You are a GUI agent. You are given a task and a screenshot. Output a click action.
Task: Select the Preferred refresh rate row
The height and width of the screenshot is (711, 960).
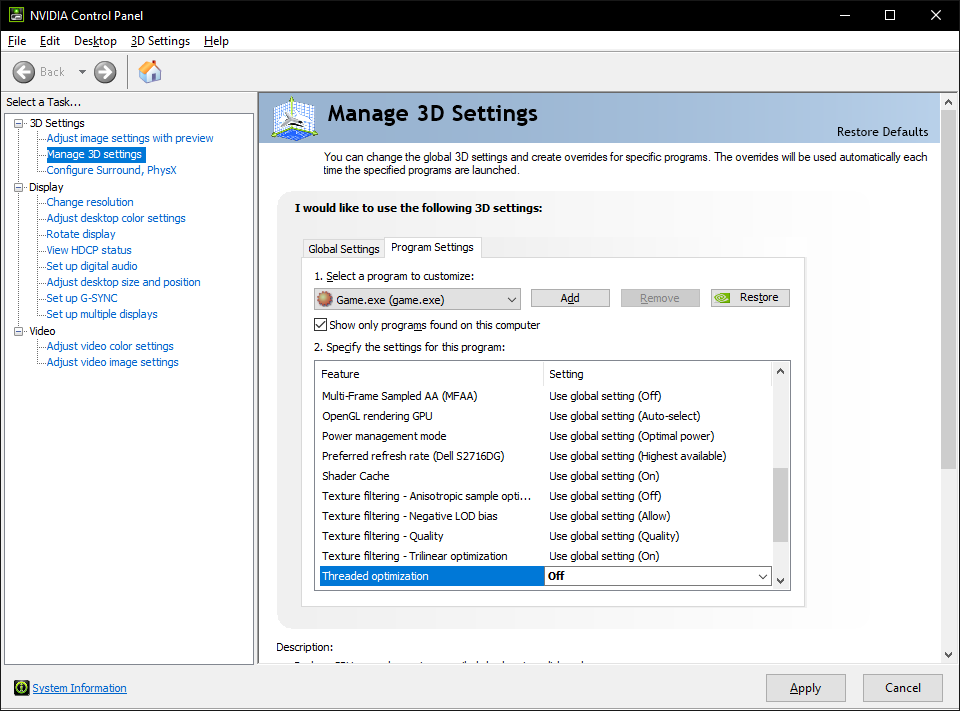point(545,456)
